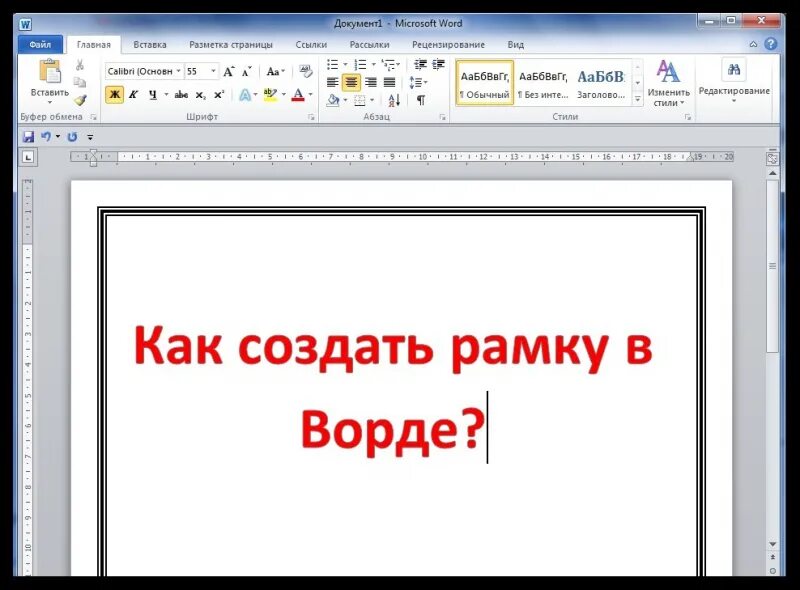Open the Change Case (Аа) dropdown

coord(276,71)
